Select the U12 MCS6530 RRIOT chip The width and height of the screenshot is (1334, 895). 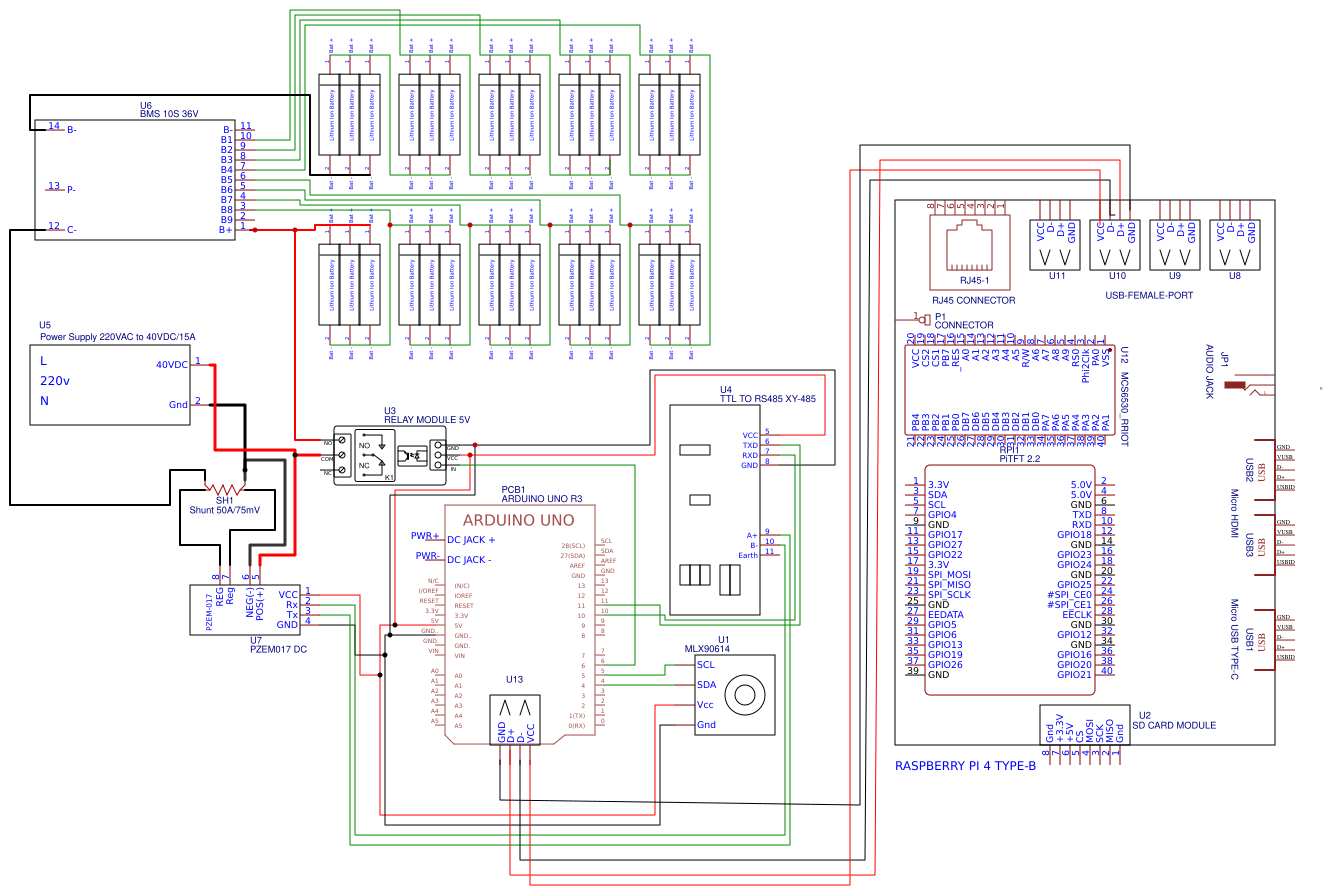pos(1008,389)
